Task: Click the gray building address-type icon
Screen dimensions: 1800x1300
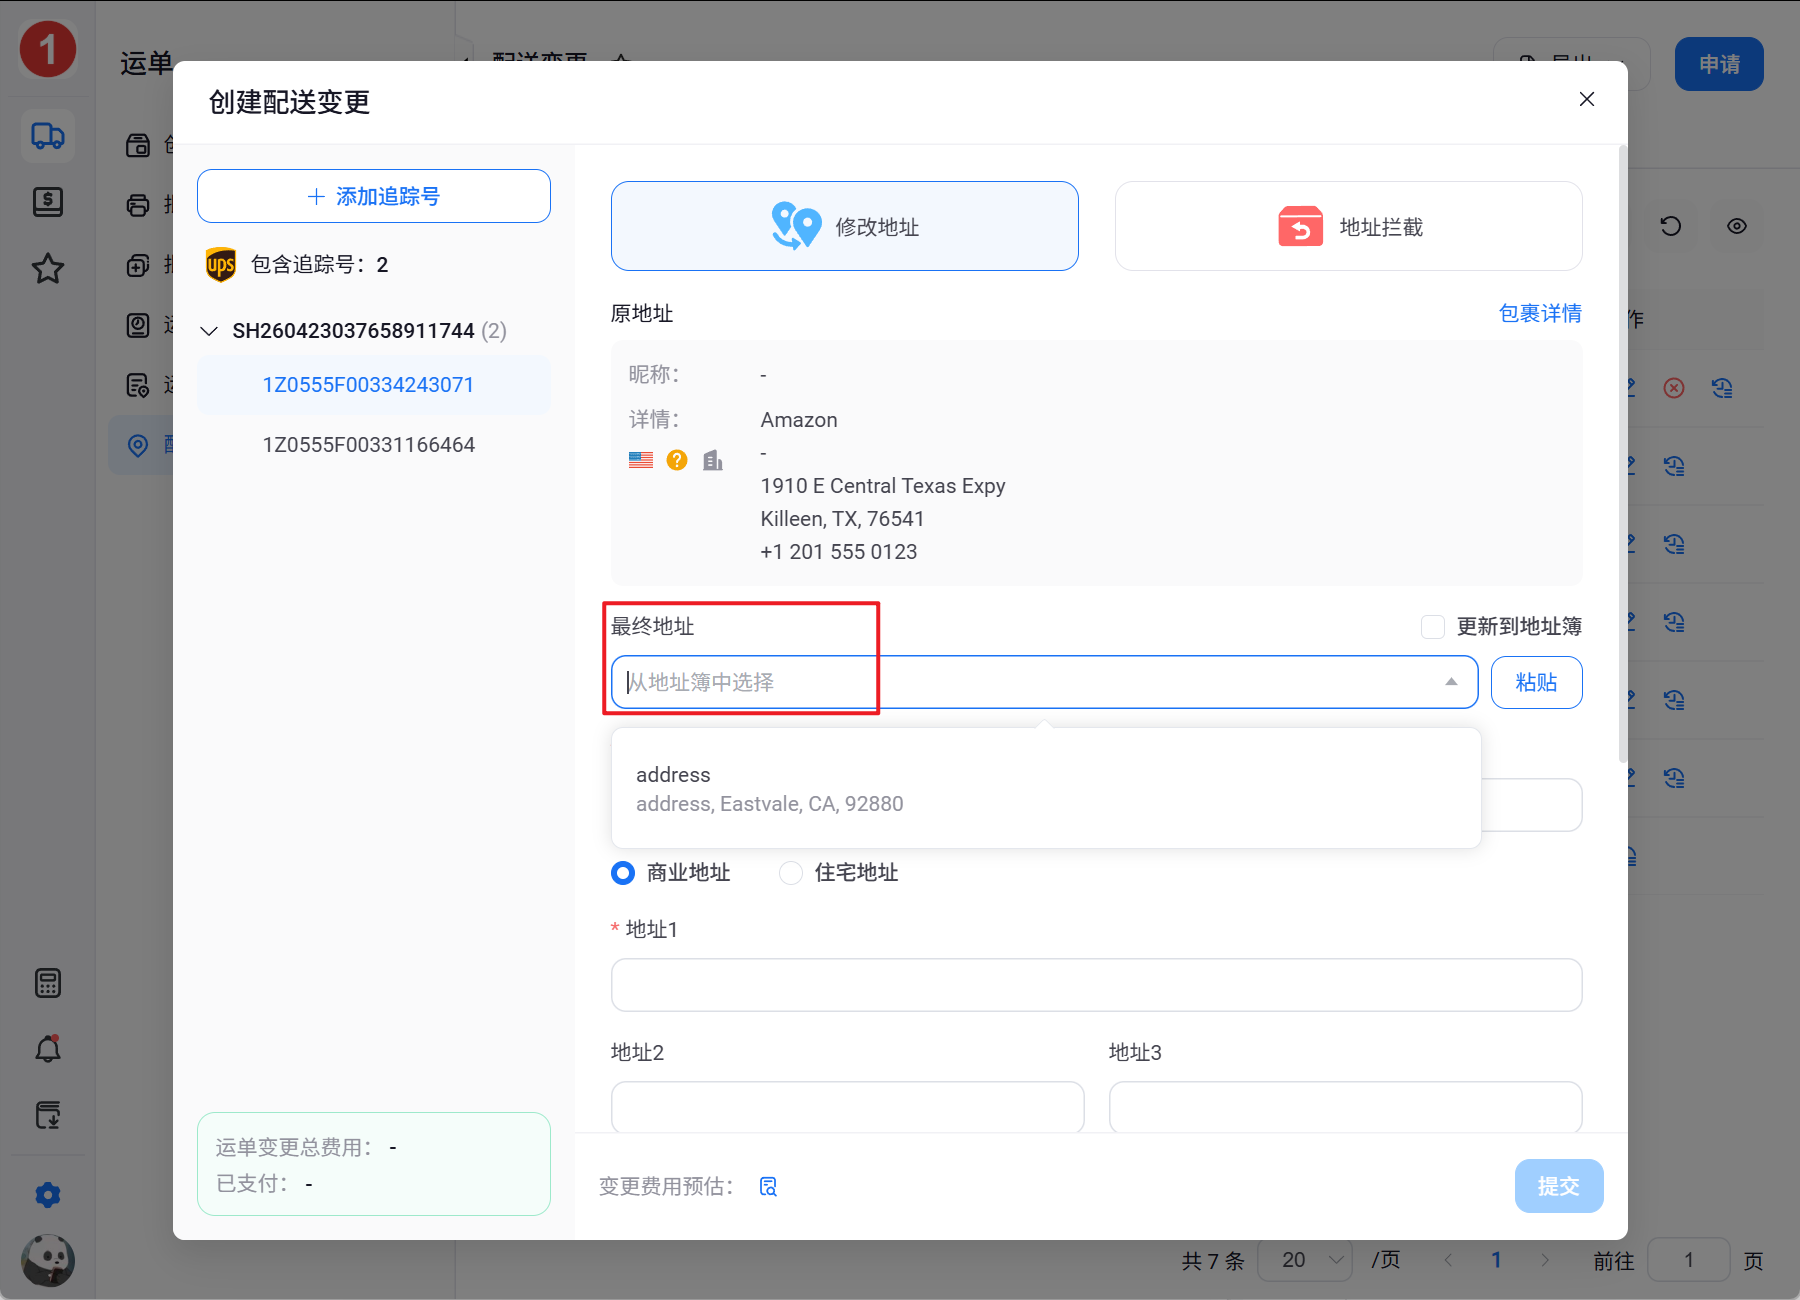Action: click(x=713, y=460)
